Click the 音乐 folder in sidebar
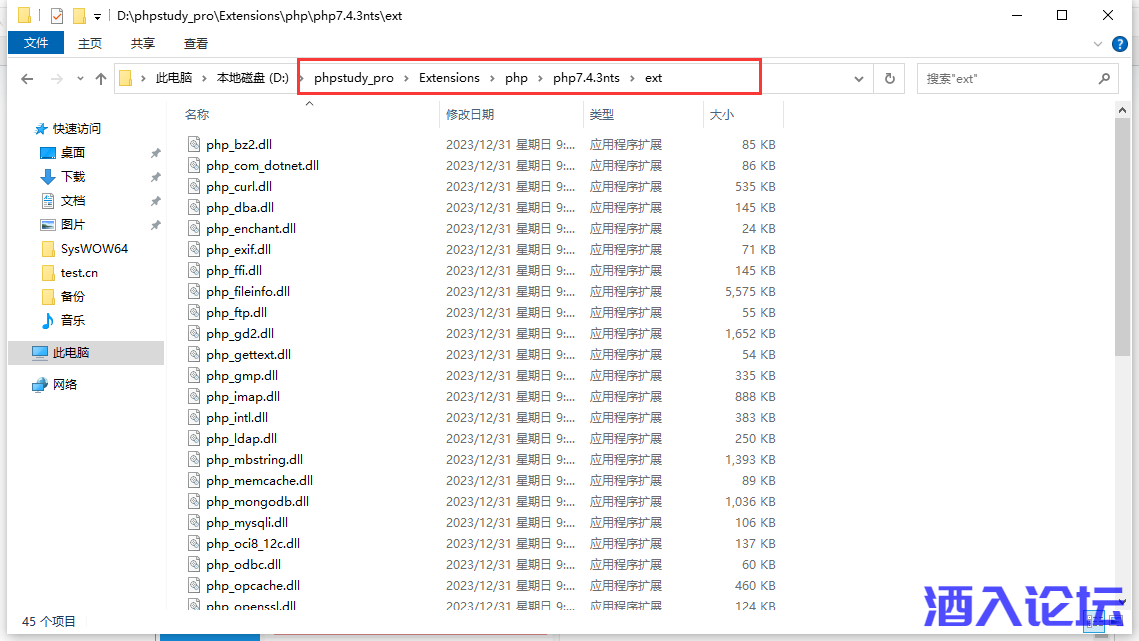1139x641 pixels. [x=73, y=321]
